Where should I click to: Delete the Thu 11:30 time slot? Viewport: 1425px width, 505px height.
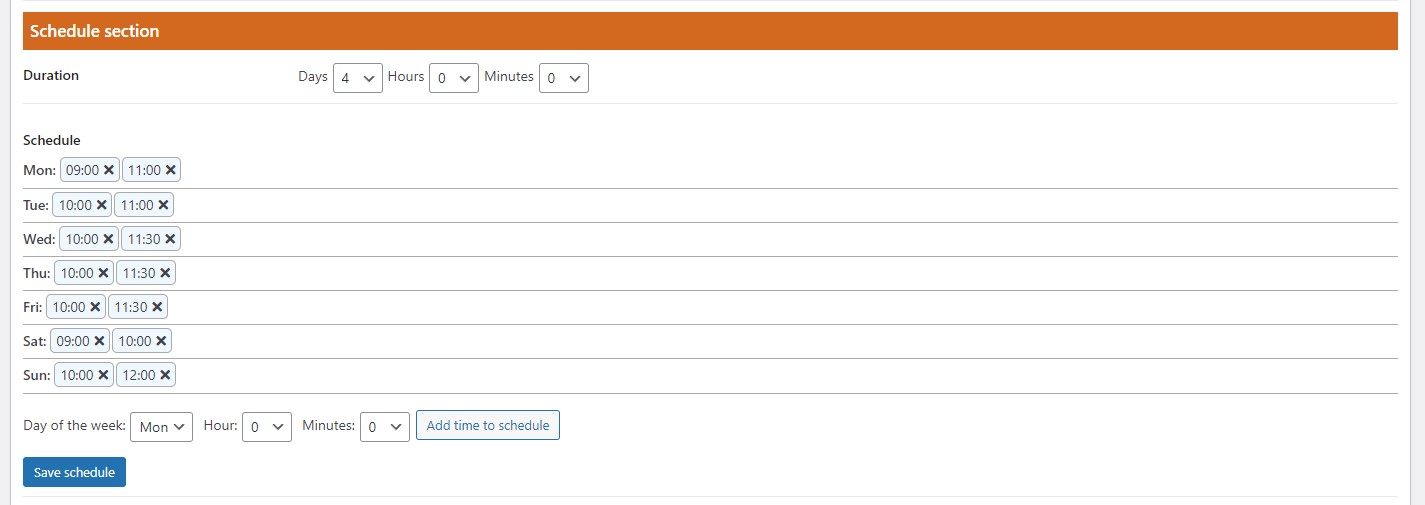tap(165, 273)
